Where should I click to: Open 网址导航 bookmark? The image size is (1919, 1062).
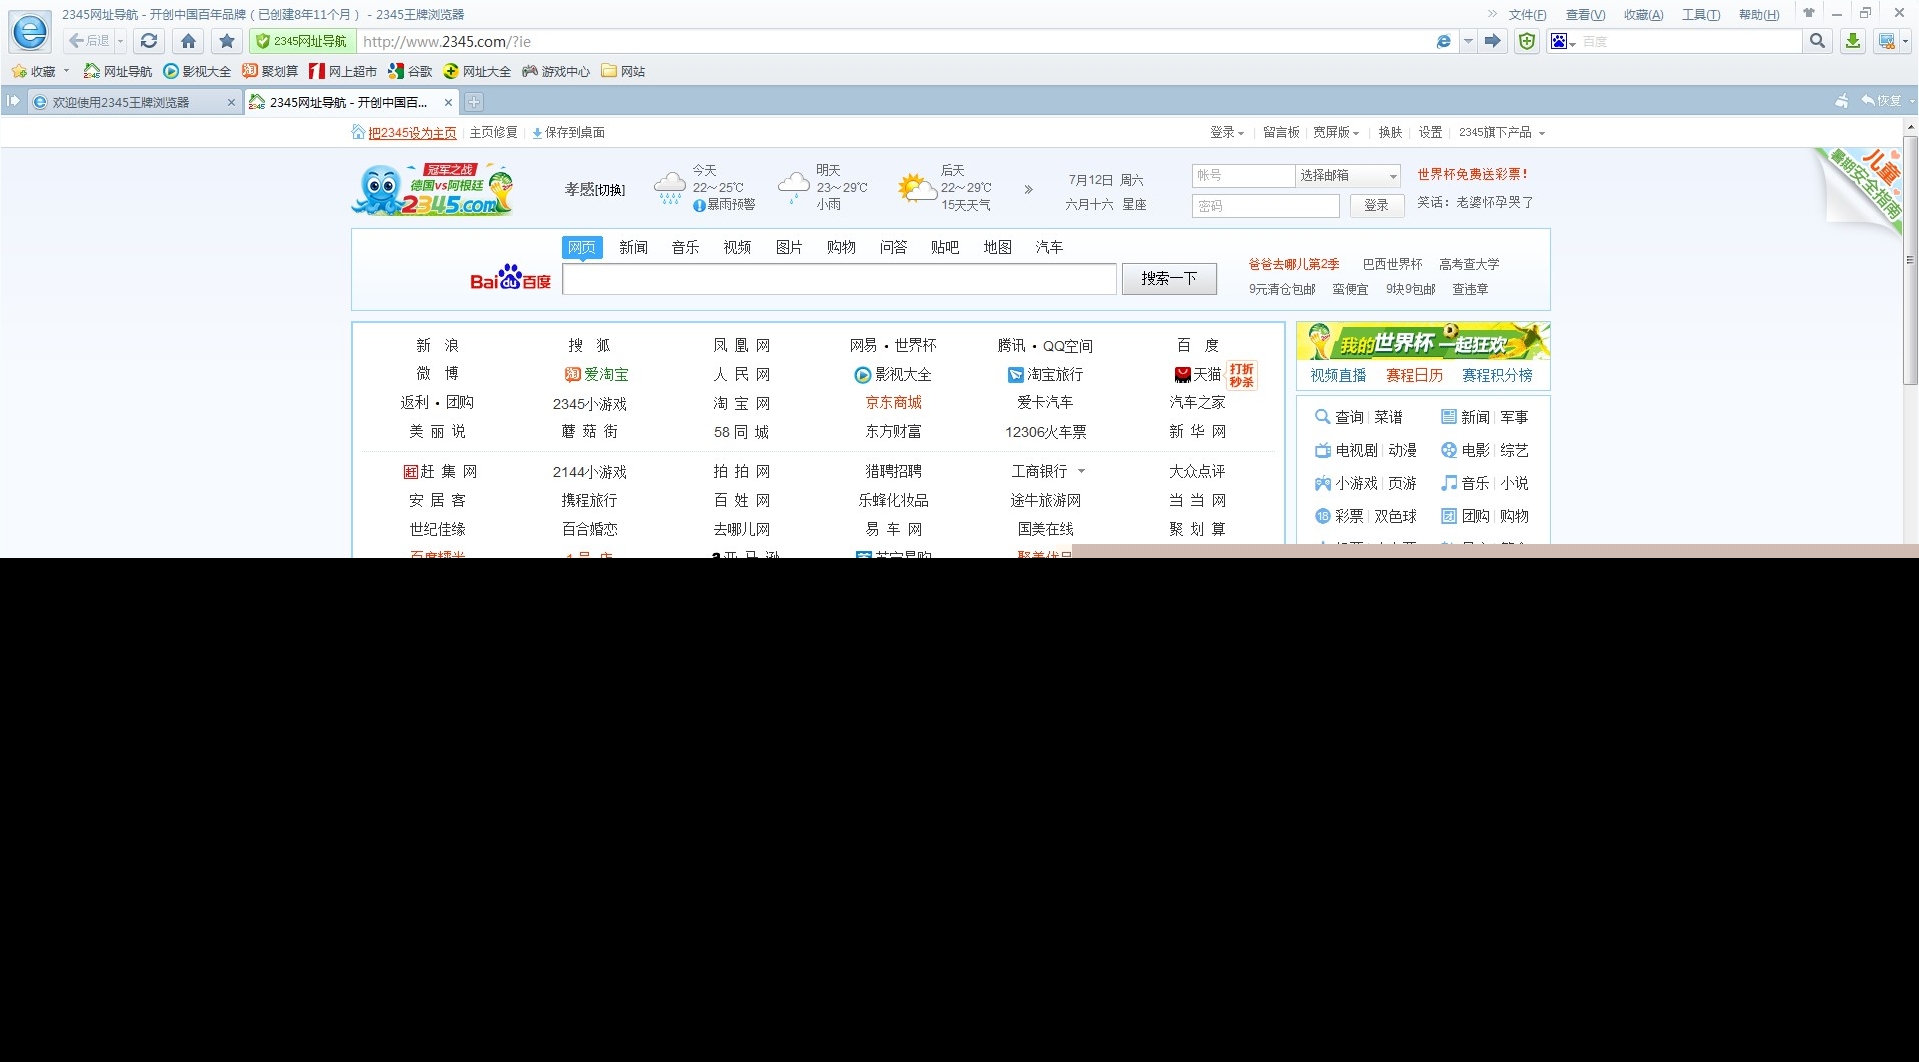[118, 71]
